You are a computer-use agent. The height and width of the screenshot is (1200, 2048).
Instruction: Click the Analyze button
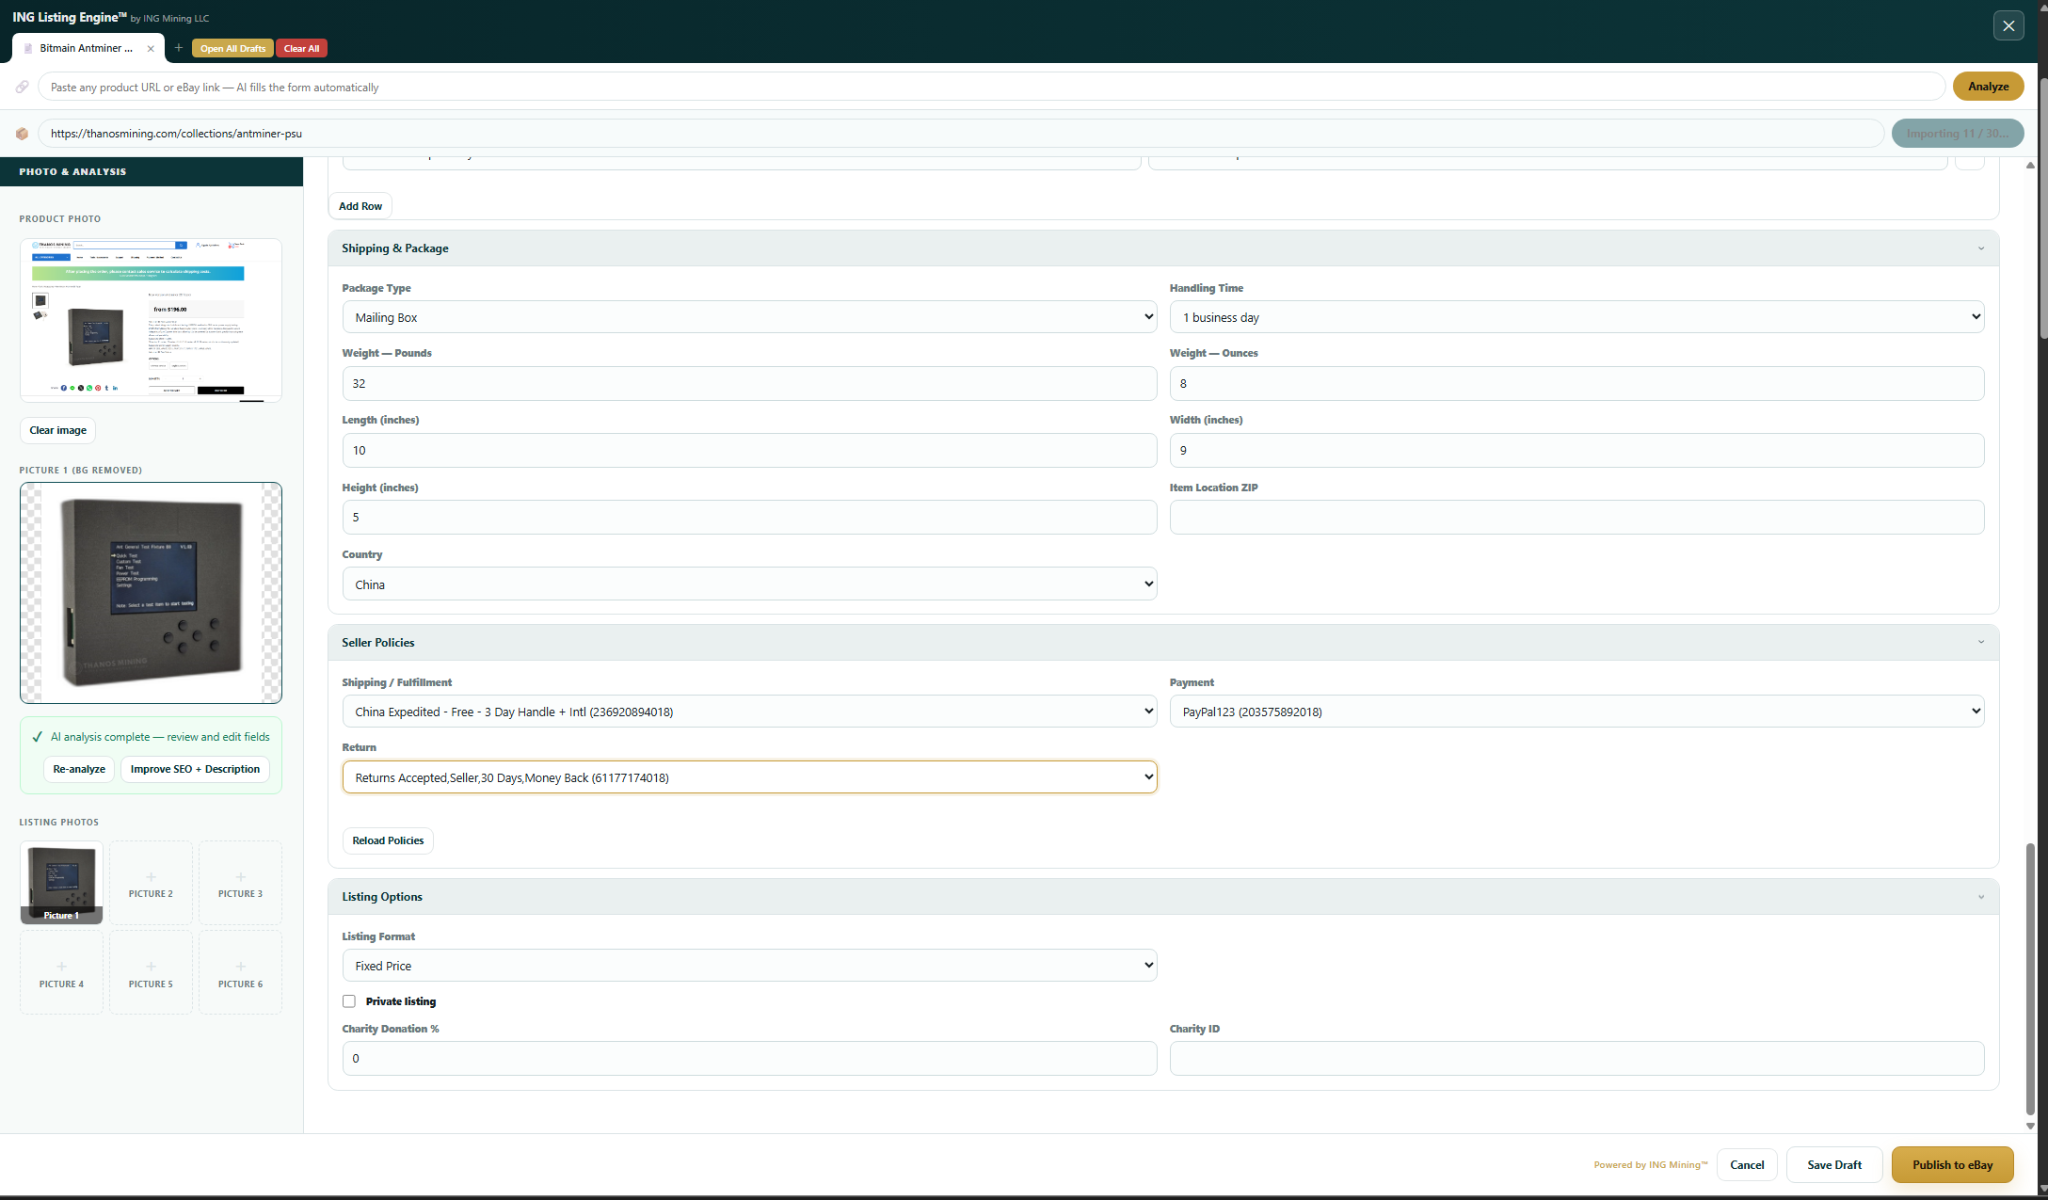(1988, 86)
